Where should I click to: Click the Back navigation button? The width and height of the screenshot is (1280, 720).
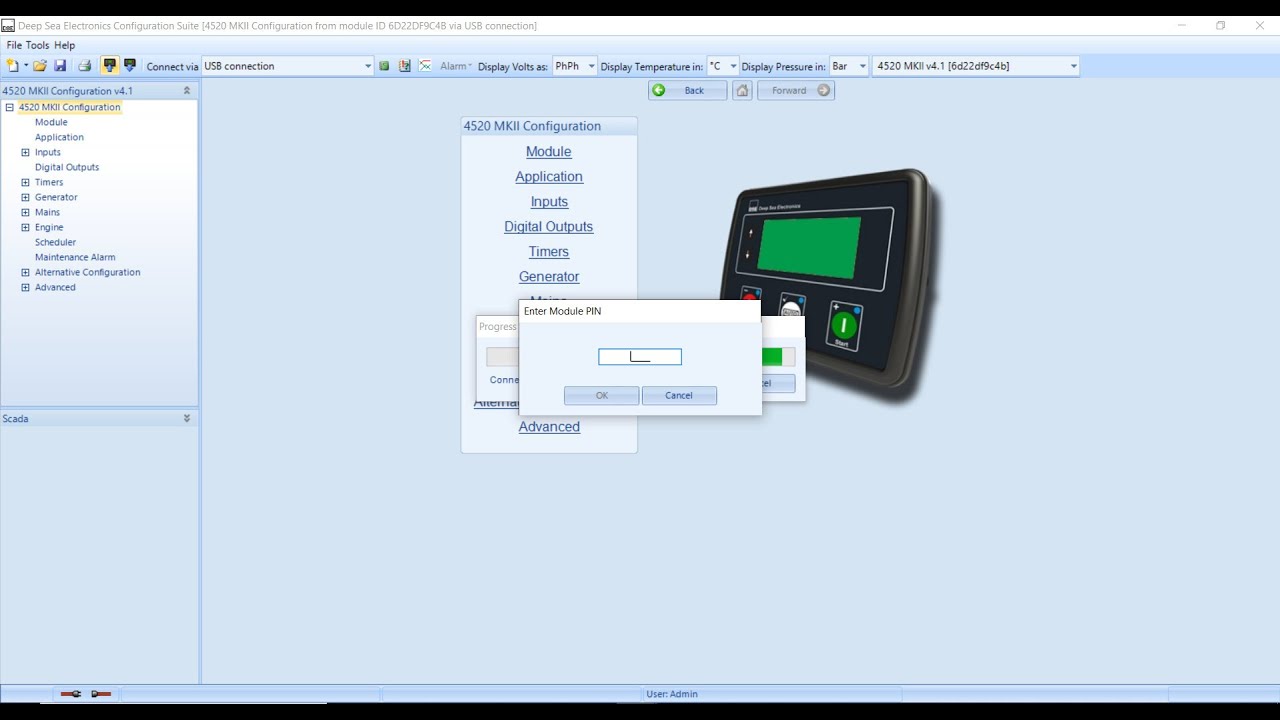[687, 90]
